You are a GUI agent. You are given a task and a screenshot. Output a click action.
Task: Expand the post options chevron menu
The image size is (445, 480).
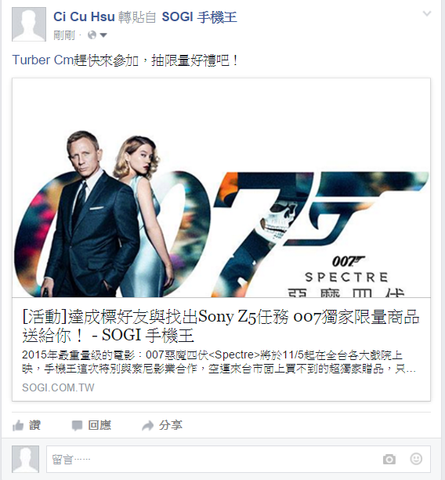427,14
